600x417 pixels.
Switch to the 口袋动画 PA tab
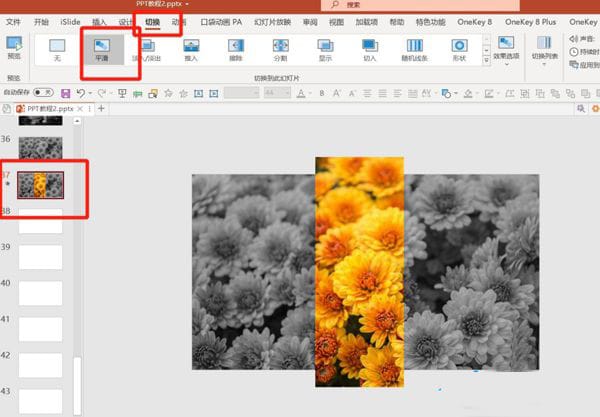pyautogui.click(x=221, y=22)
